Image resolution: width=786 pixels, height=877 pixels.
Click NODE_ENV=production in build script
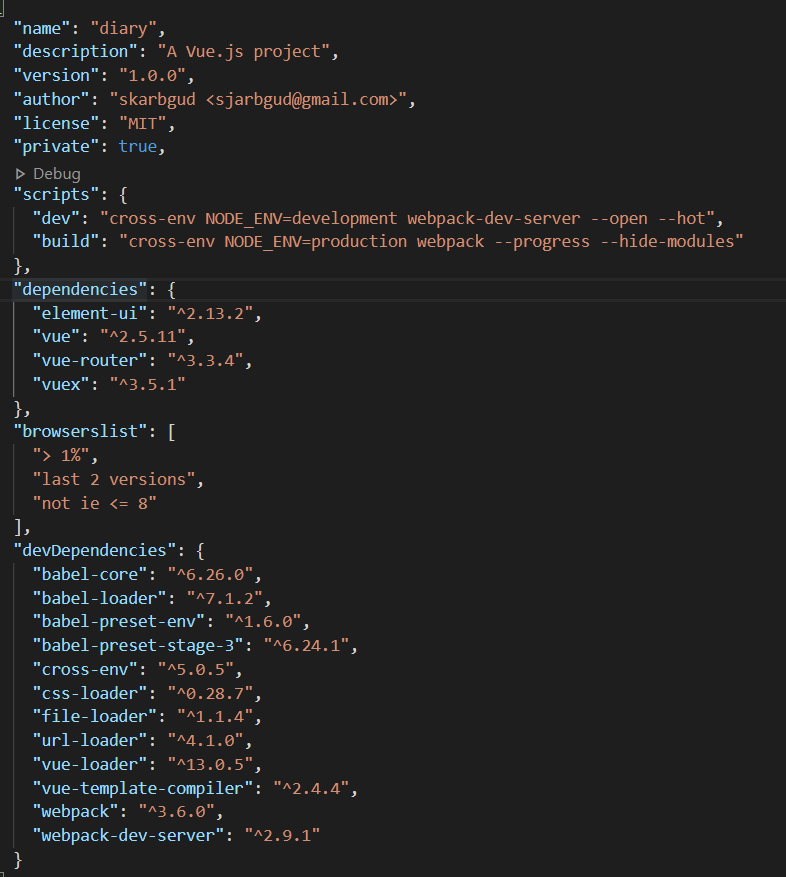pos(316,241)
